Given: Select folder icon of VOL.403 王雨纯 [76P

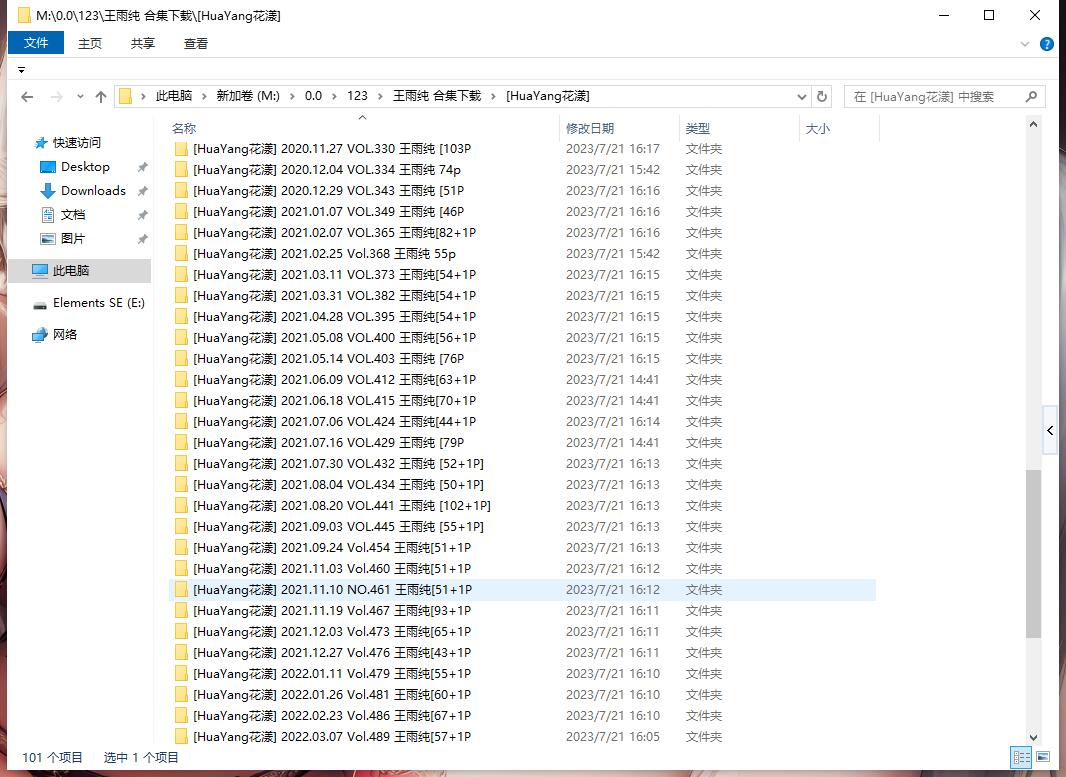Looking at the screenshot, I should tap(181, 359).
